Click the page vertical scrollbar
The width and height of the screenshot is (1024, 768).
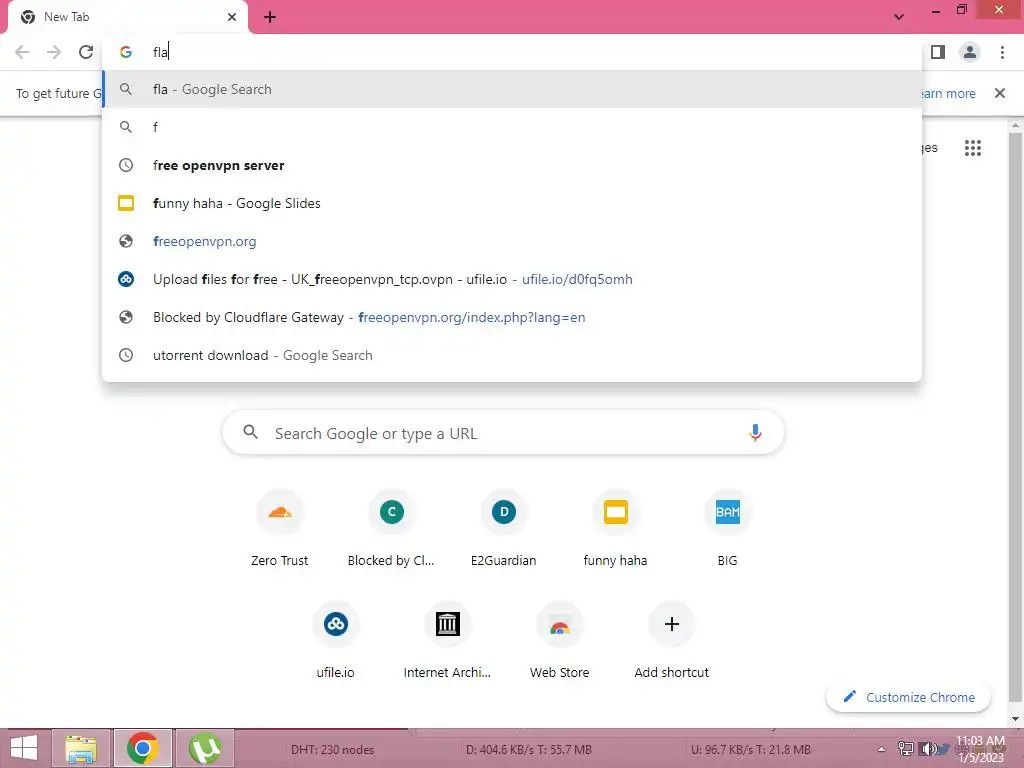(1015, 418)
